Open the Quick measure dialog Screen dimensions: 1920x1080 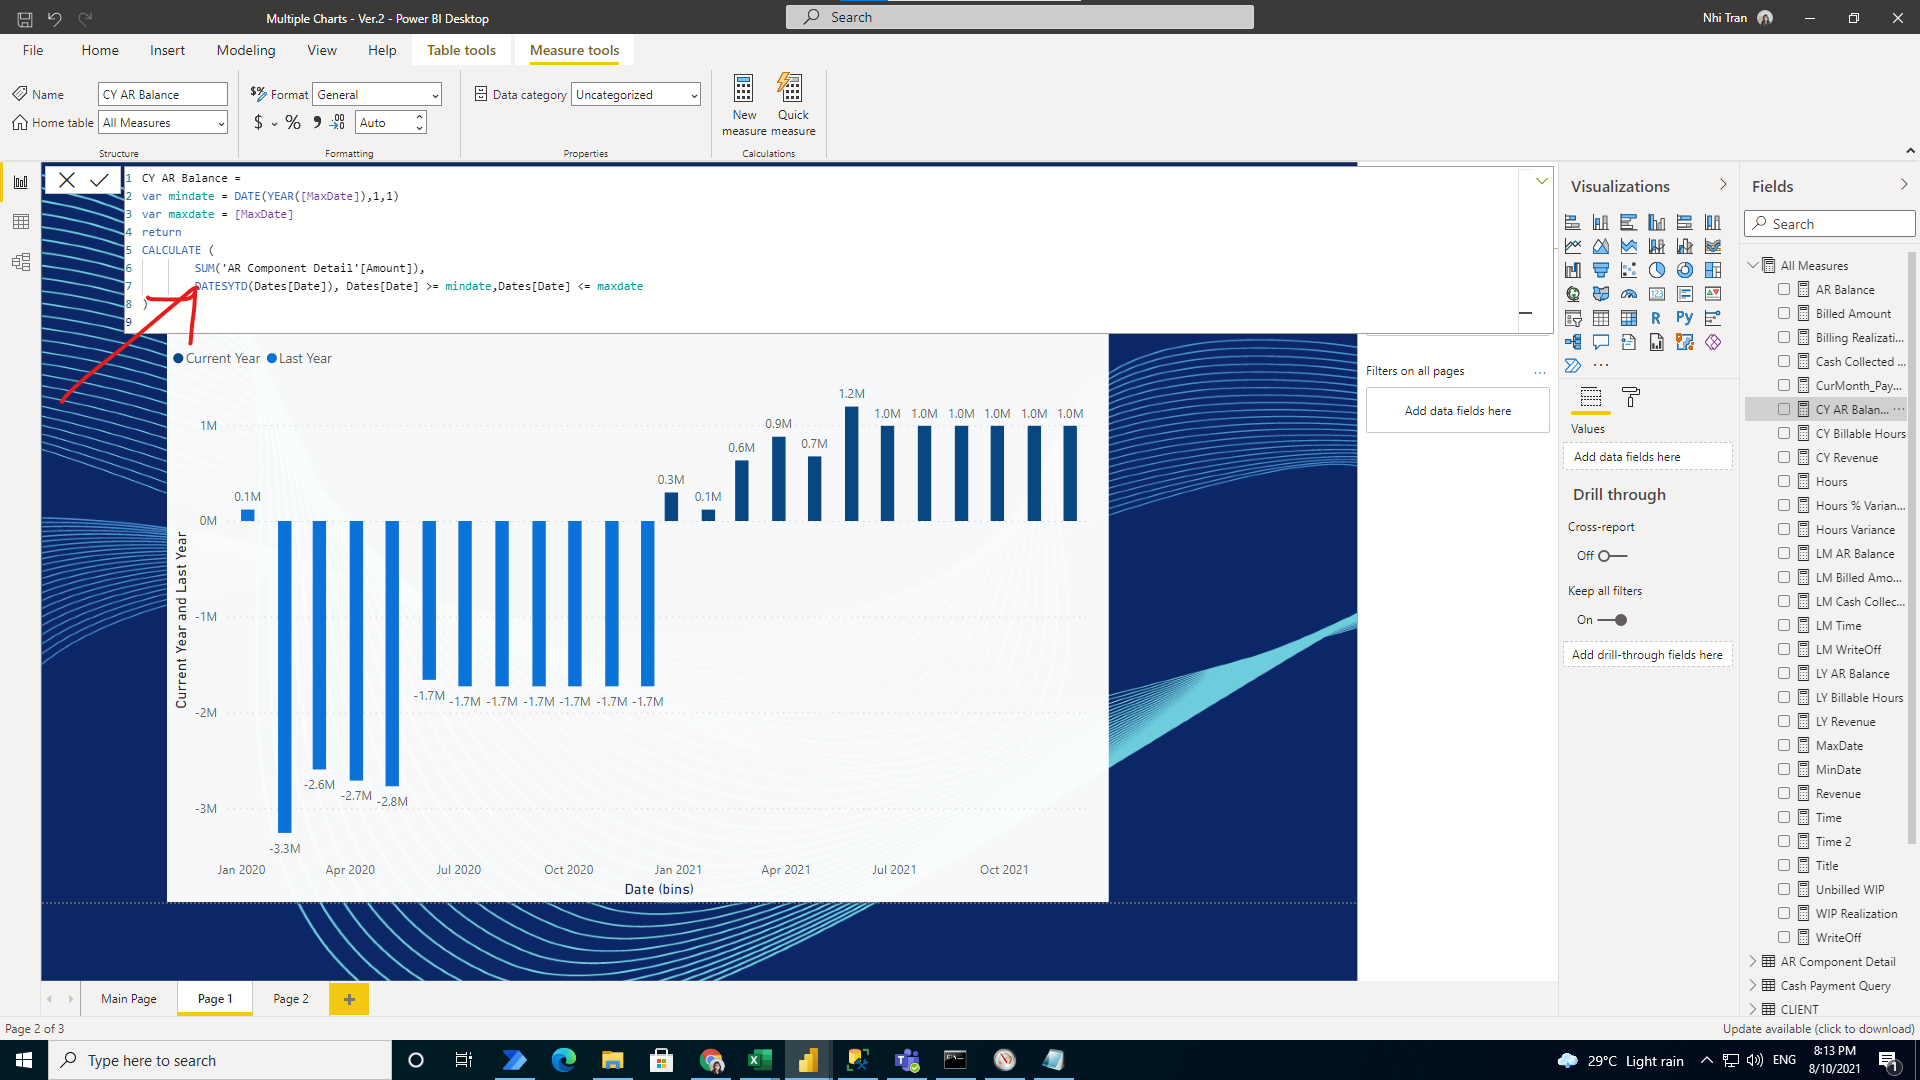point(792,105)
